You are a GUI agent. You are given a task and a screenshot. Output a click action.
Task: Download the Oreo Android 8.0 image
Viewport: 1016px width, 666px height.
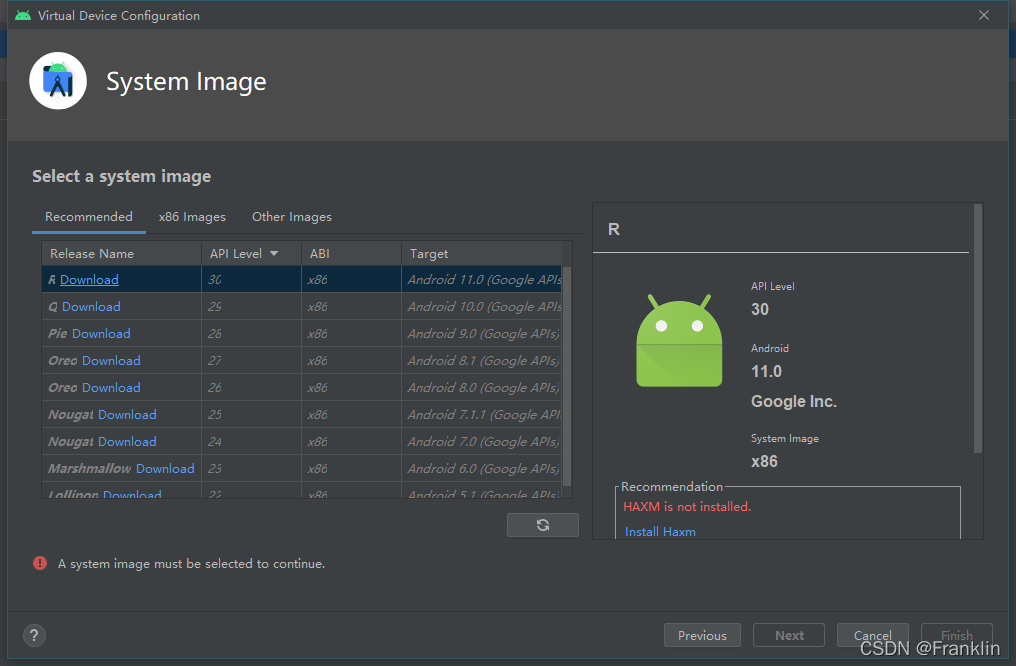tap(111, 387)
